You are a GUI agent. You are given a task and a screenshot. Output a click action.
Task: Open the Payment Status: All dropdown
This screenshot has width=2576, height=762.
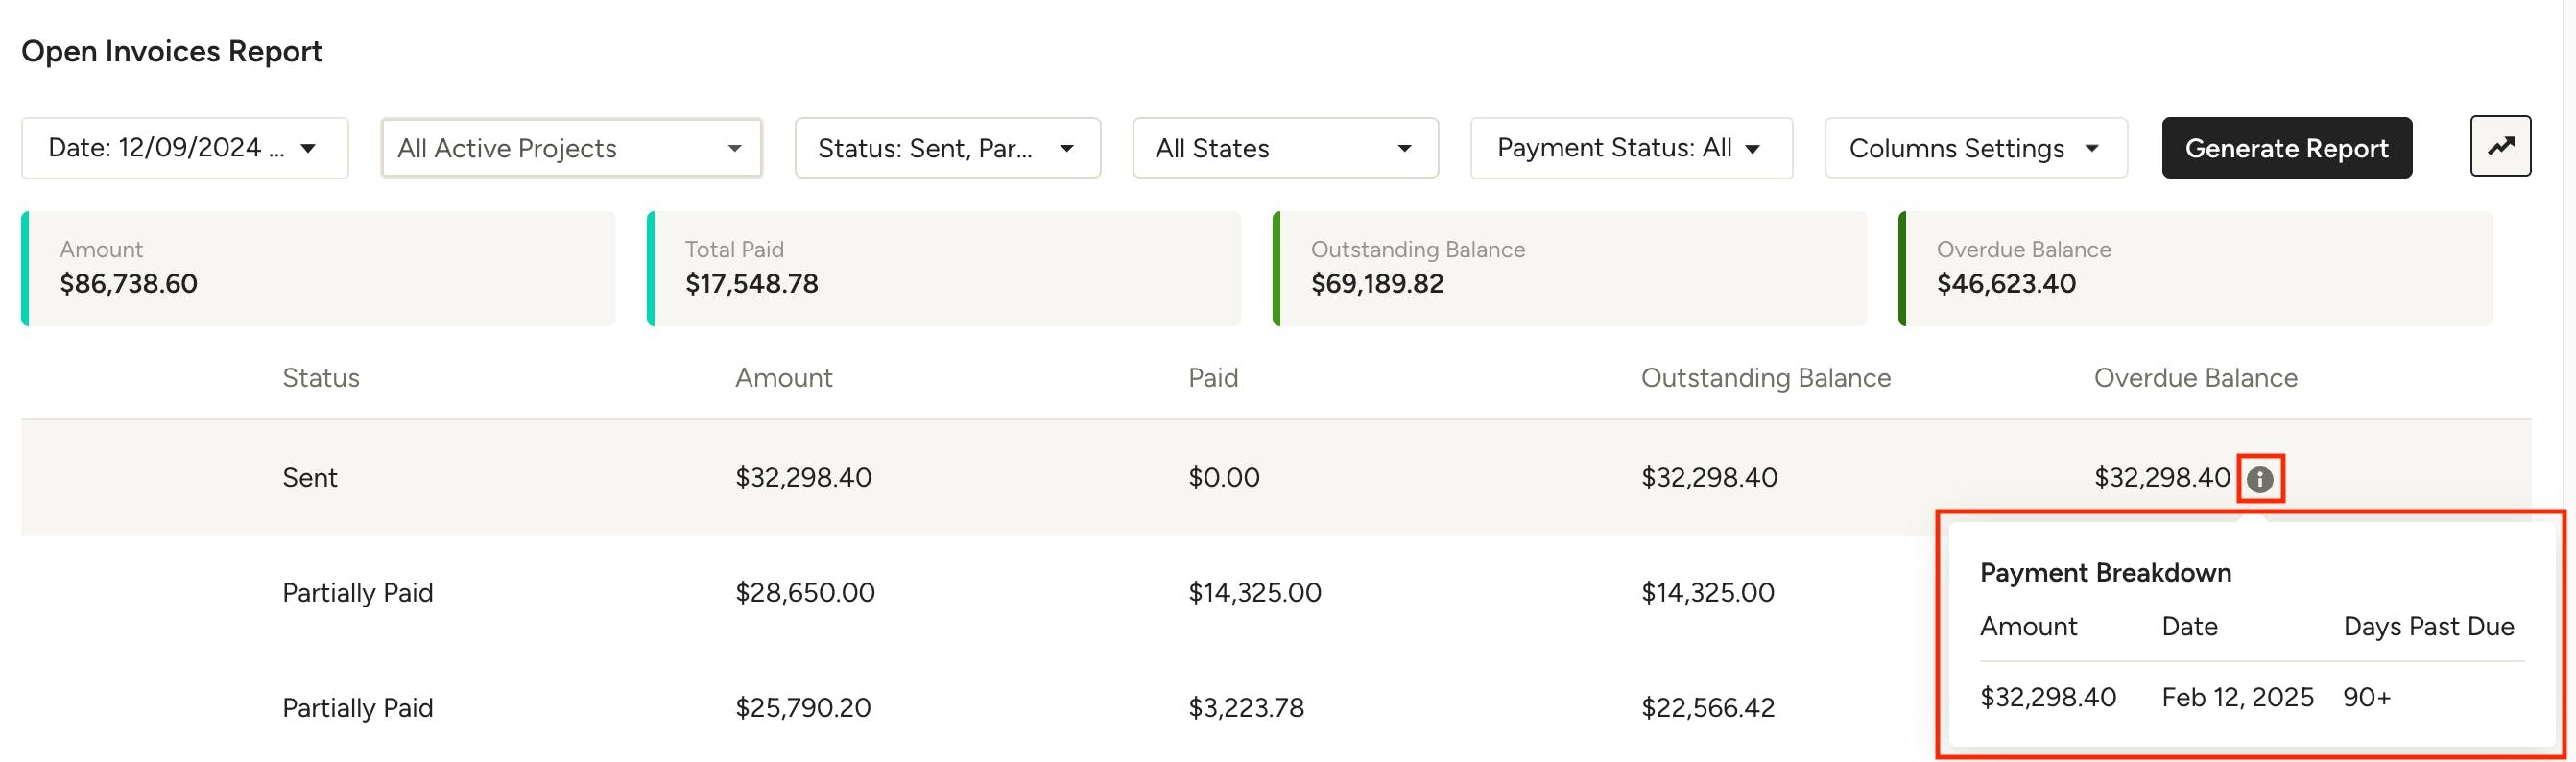[x=1631, y=147]
